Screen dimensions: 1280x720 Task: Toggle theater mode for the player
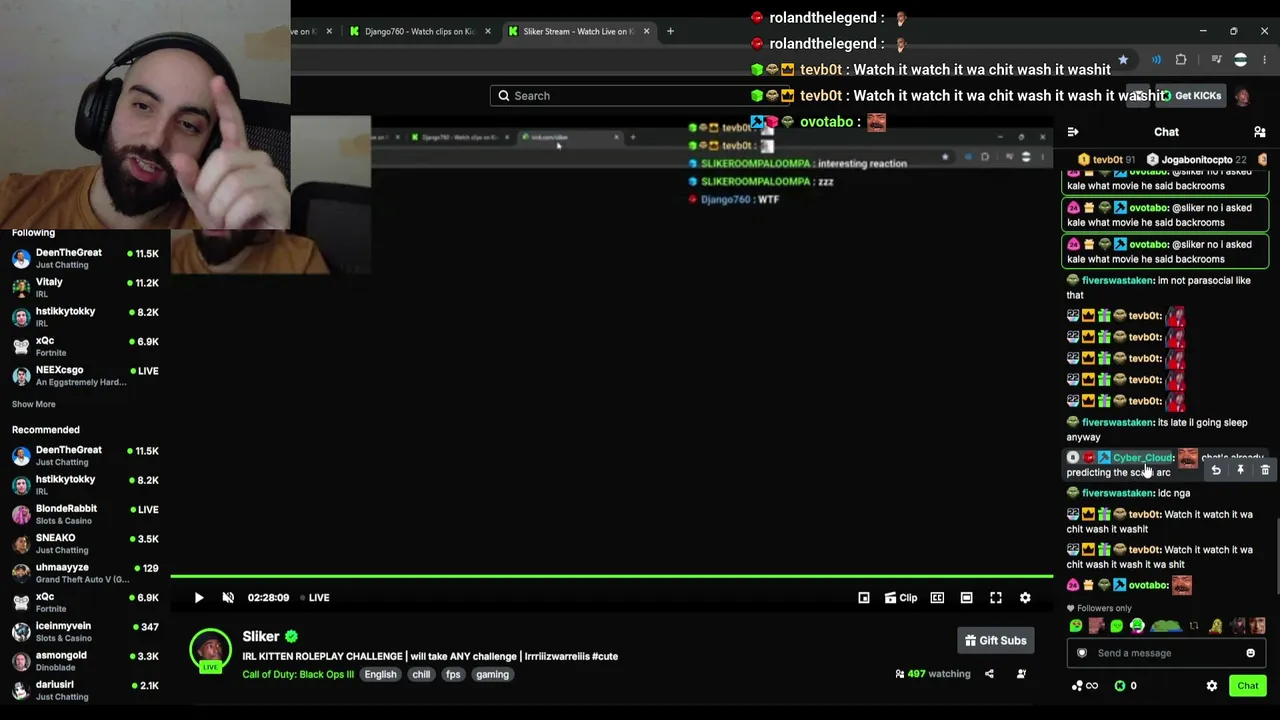(x=966, y=598)
